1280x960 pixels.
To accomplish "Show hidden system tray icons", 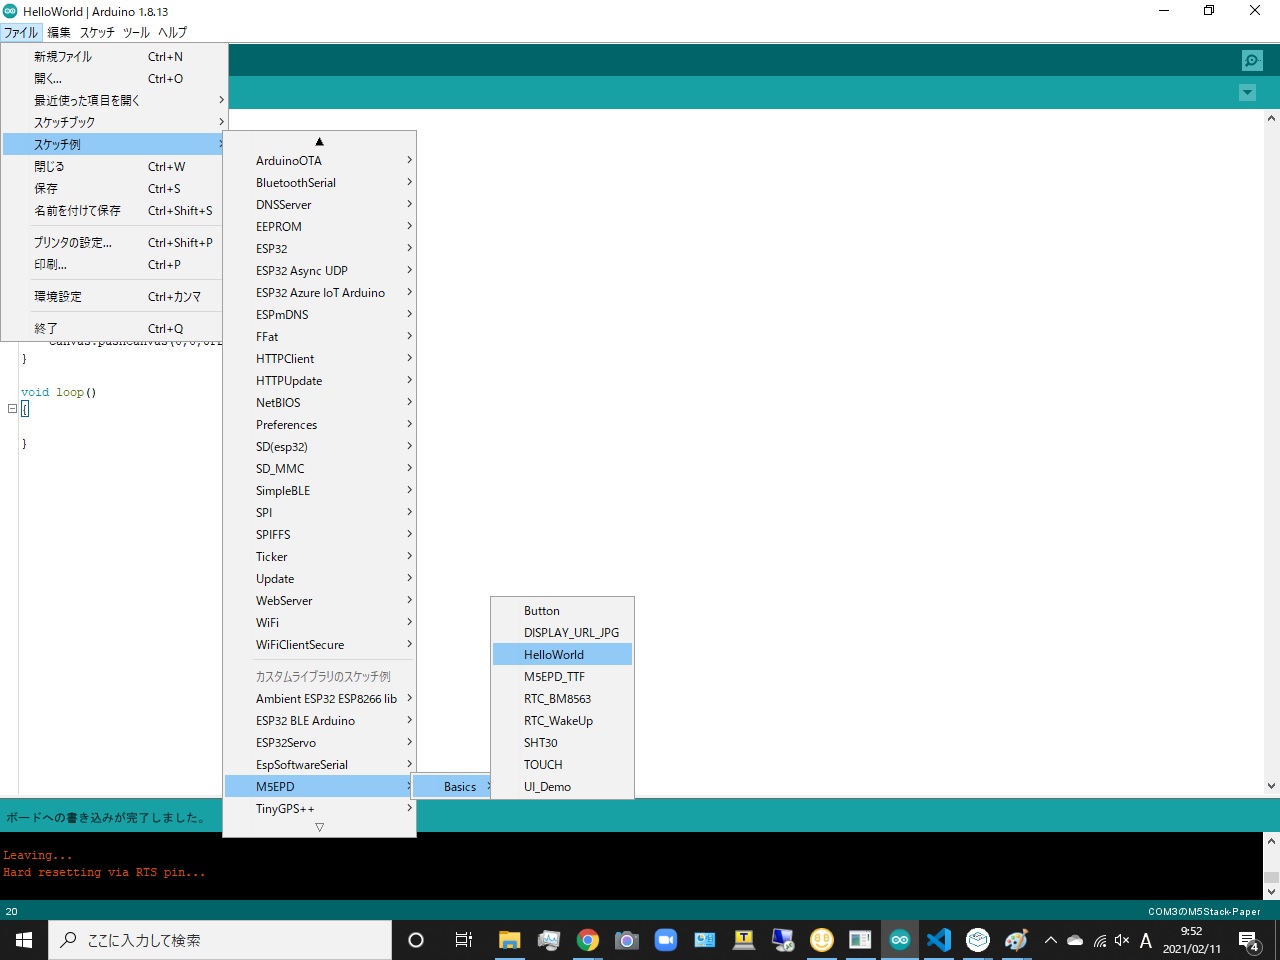I will pos(1051,940).
